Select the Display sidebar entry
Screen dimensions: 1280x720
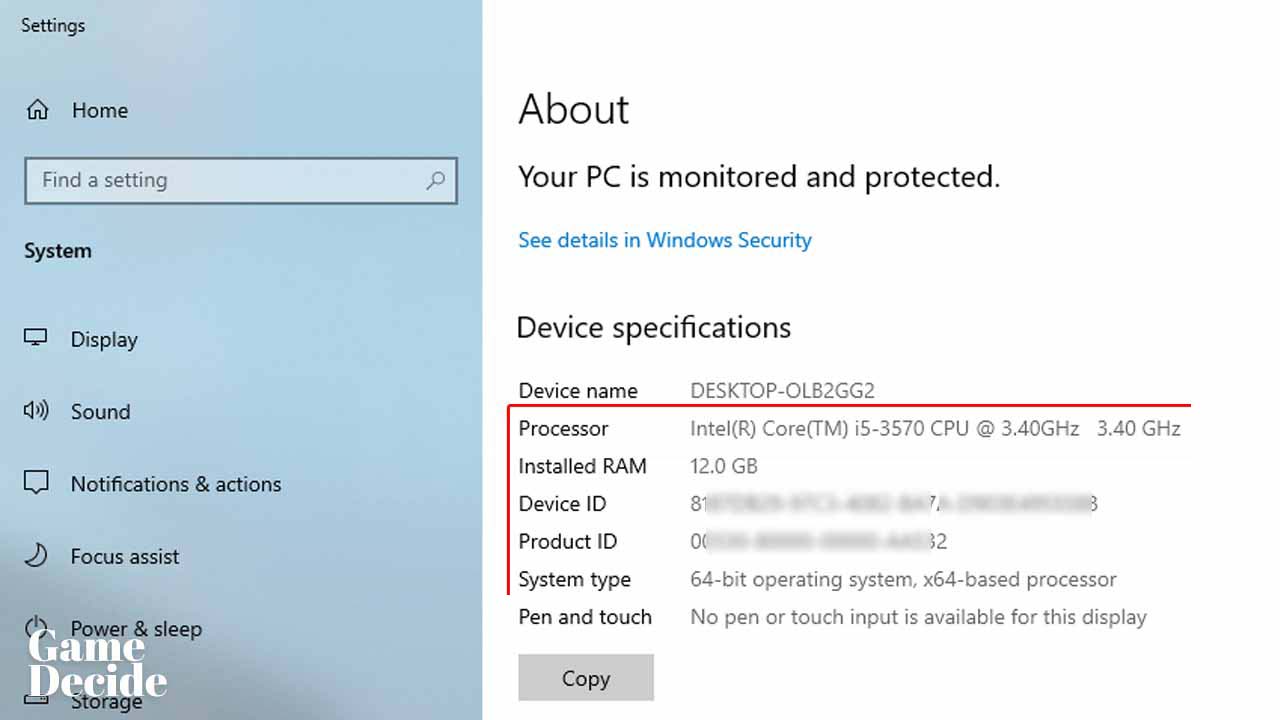[104, 339]
